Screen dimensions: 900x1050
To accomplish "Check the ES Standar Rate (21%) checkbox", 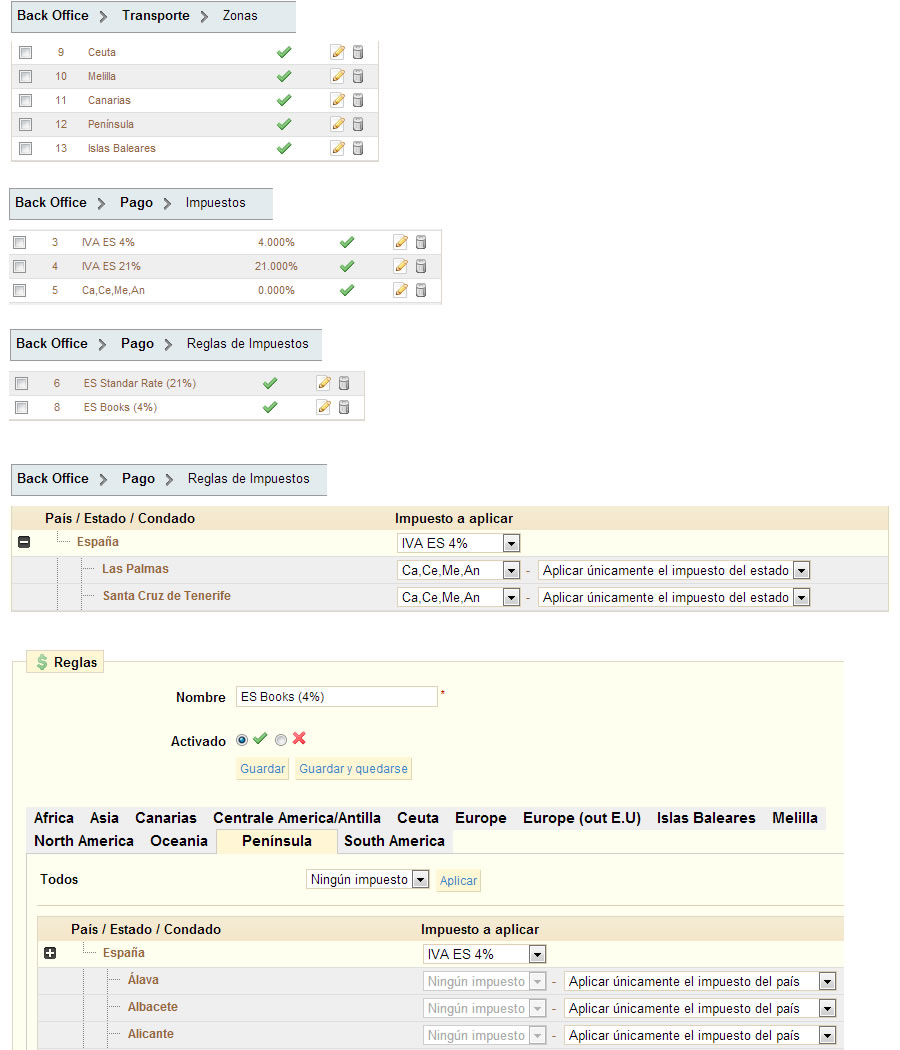I will tap(22, 383).
